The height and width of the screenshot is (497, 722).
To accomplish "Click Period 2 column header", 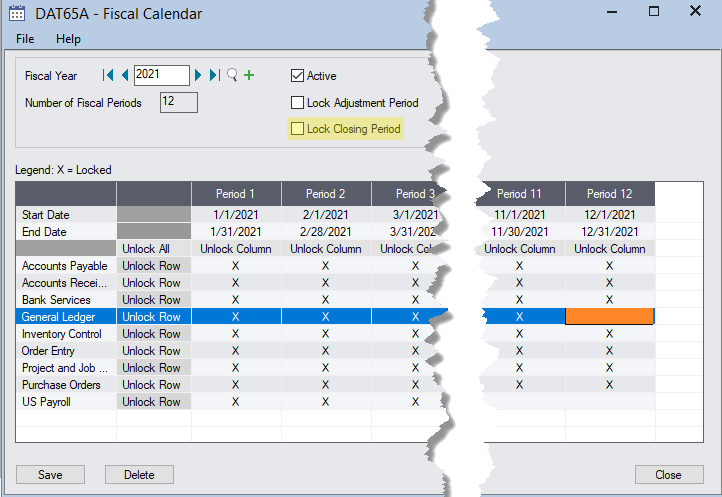I will [x=326, y=194].
